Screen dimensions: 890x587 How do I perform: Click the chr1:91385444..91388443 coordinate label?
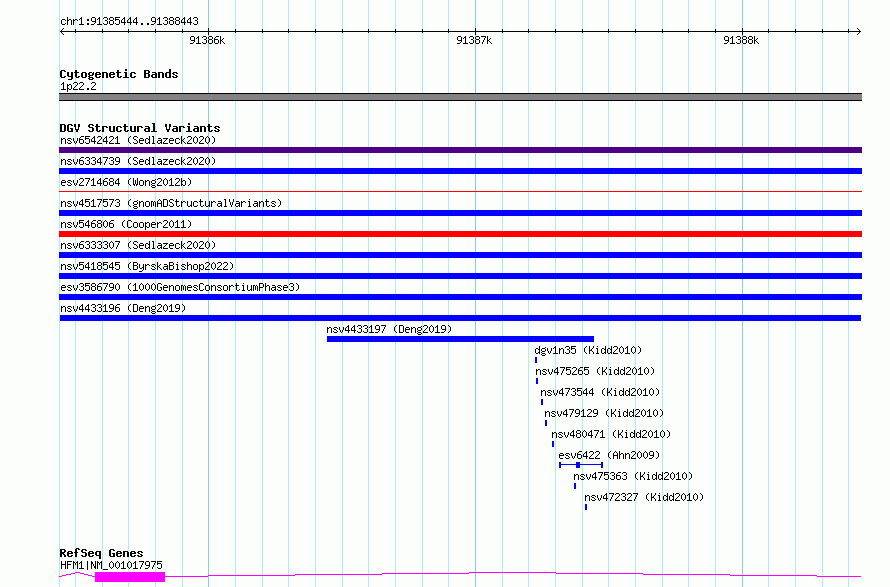[x=129, y=22]
